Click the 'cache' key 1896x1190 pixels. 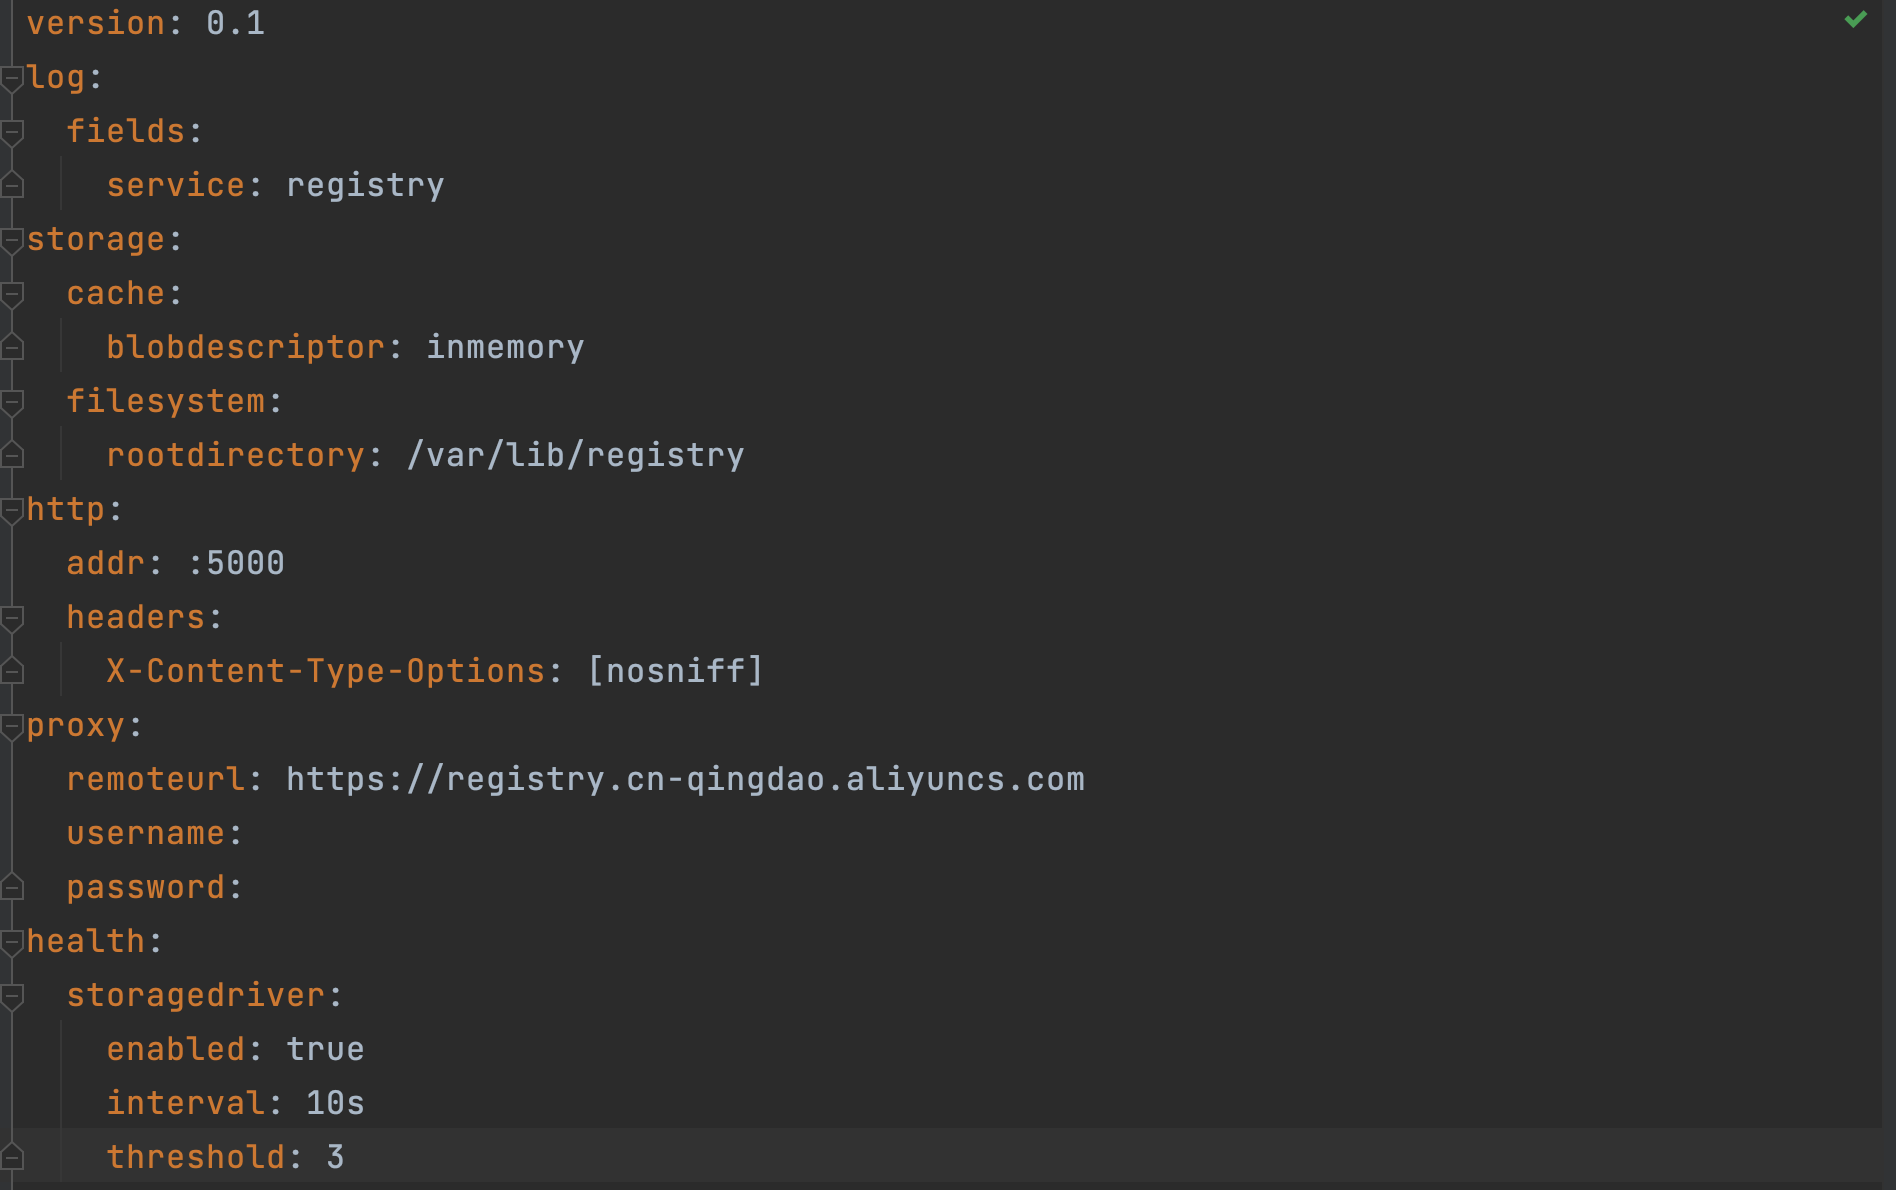(116, 293)
